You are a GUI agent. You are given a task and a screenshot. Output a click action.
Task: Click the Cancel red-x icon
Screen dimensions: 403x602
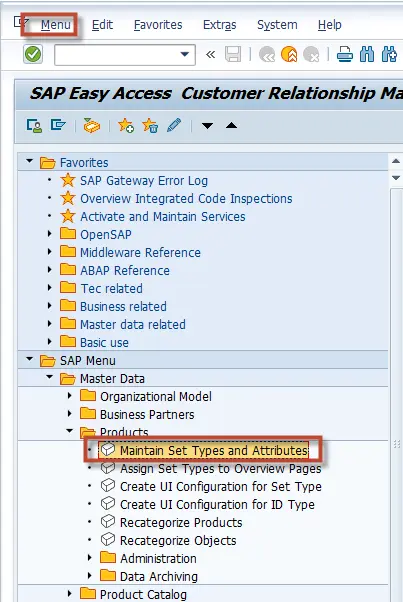tap(311, 55)
